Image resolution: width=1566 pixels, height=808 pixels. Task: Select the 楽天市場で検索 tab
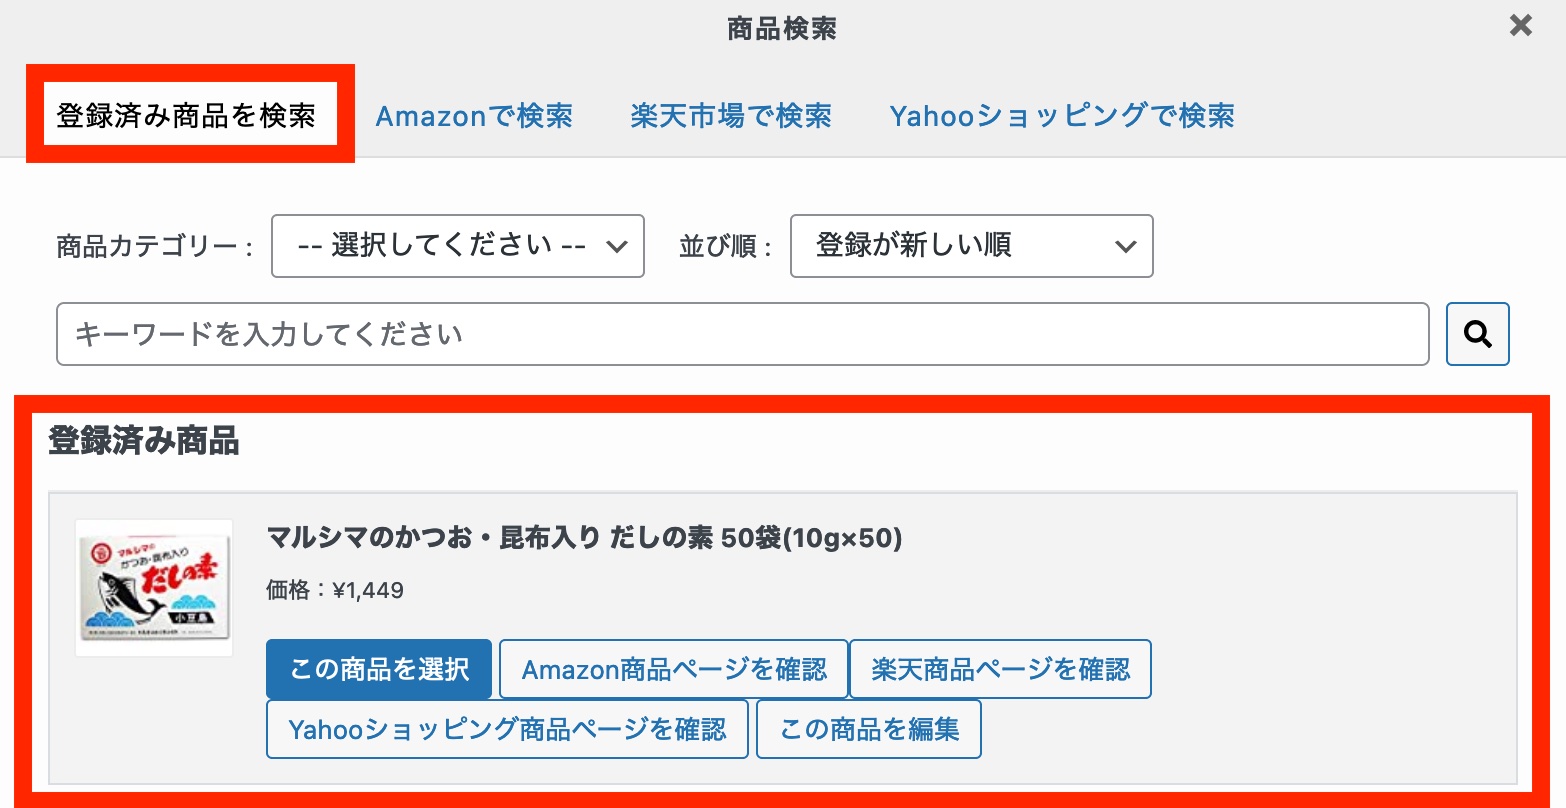(x=731, y=116)
